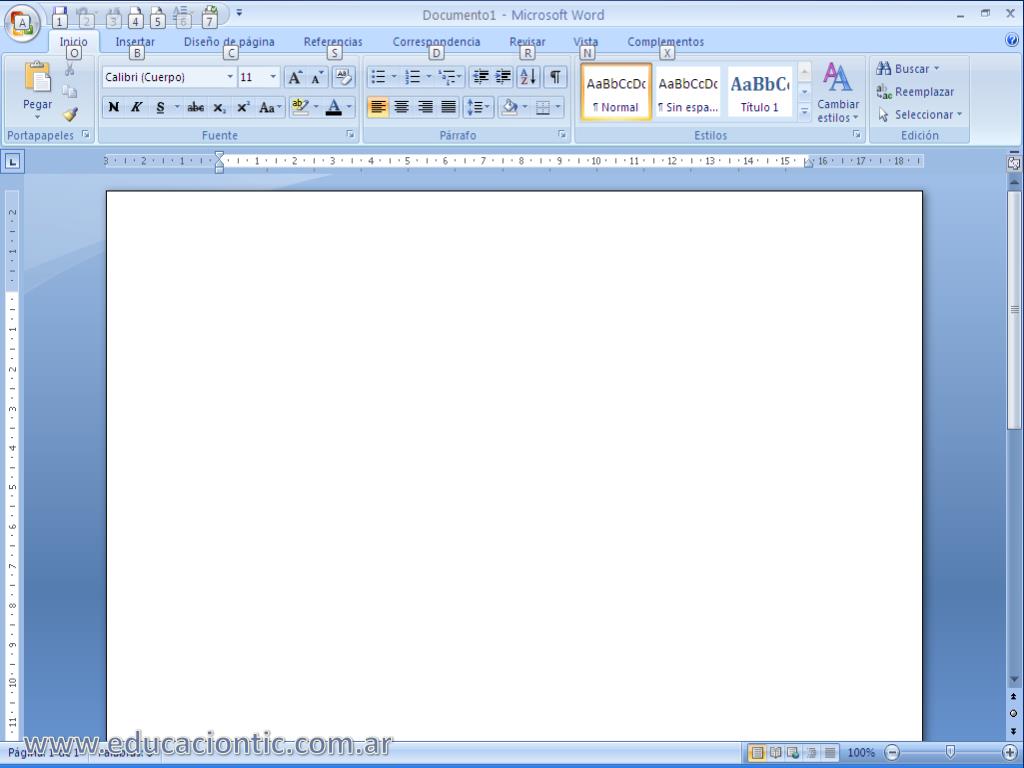The height and width of the screenshot is (768, 1024).
Task: Open Word help question mark
Action: click(1012, 40)
